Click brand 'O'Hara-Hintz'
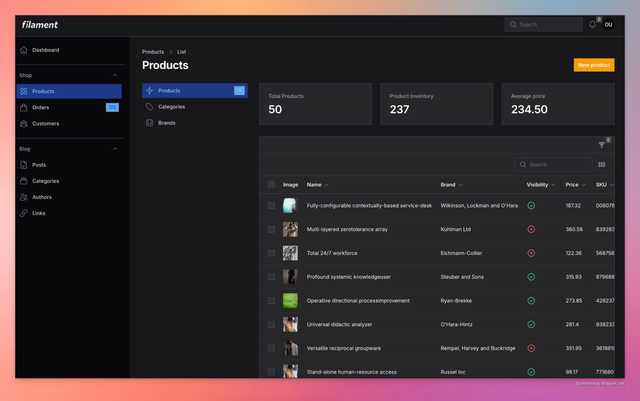640x401 pixels. pos(456,324)
